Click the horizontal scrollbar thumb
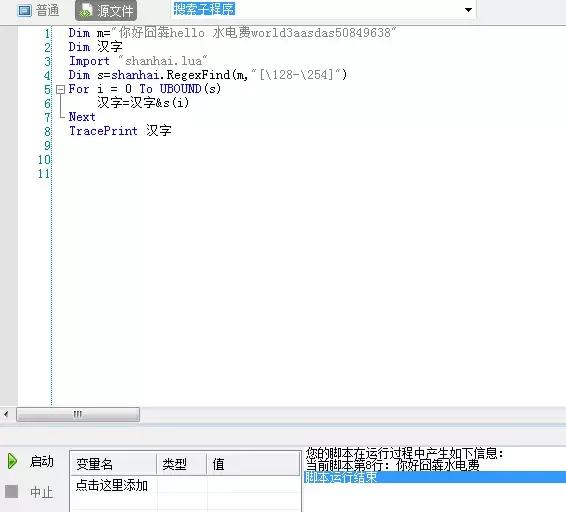Image resolution: width=566 pixels, height=512 pixels. (x=78, y=414)
